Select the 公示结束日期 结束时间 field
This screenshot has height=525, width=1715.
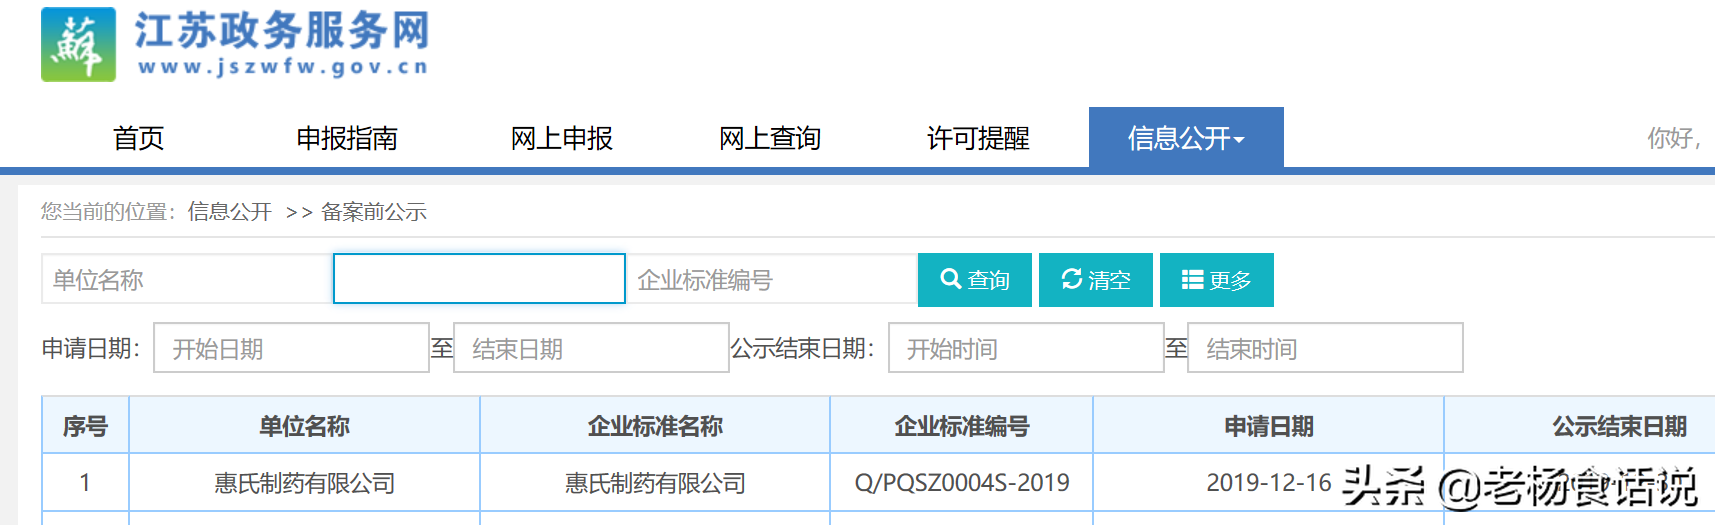click(x=1324, y=348)
